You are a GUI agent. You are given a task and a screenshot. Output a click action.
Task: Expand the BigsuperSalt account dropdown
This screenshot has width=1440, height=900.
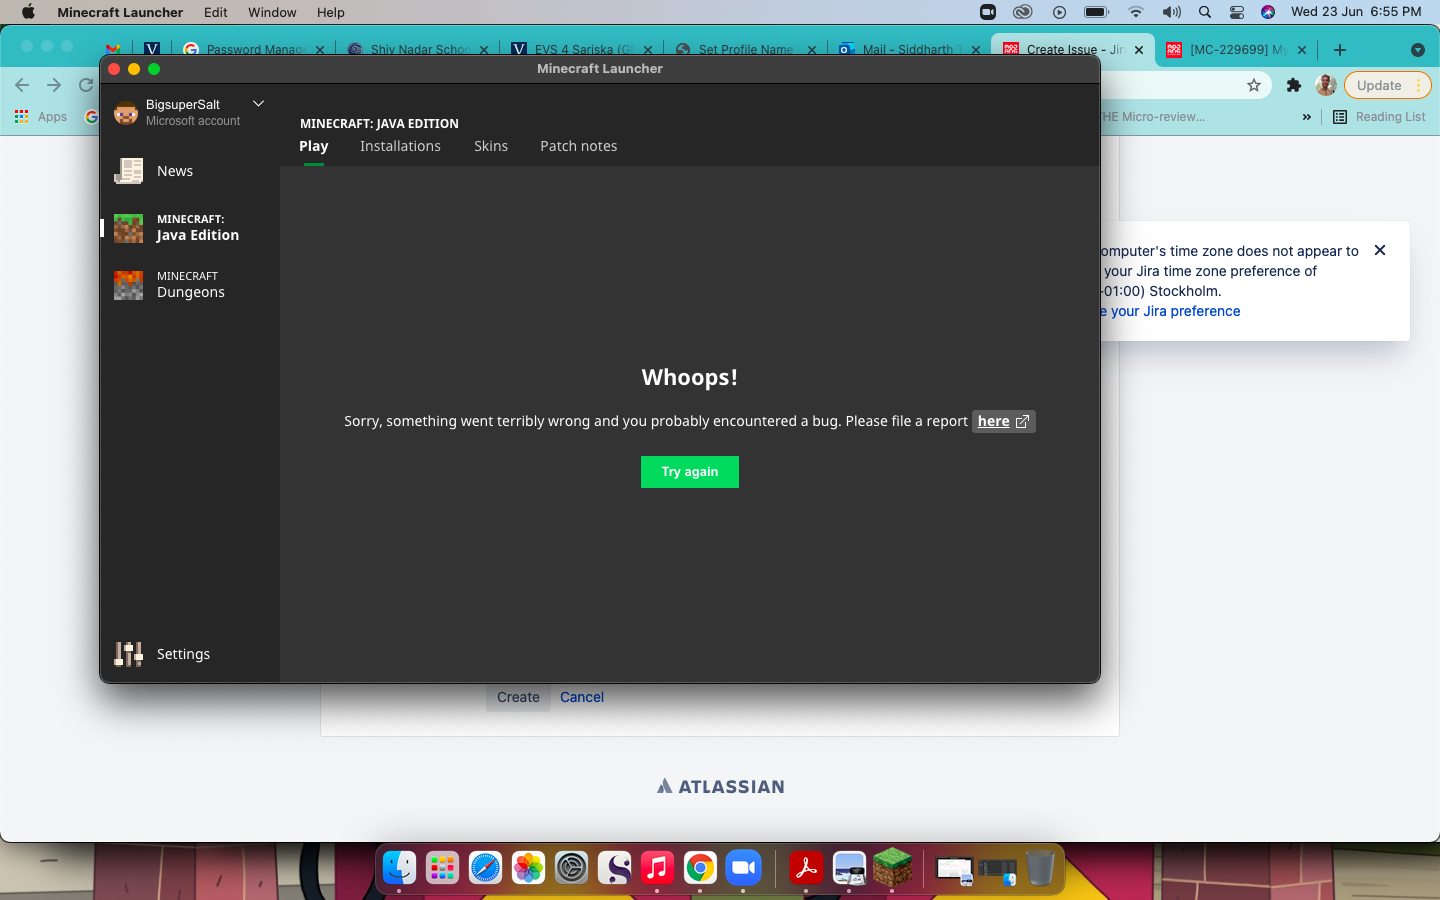[258, 104]
